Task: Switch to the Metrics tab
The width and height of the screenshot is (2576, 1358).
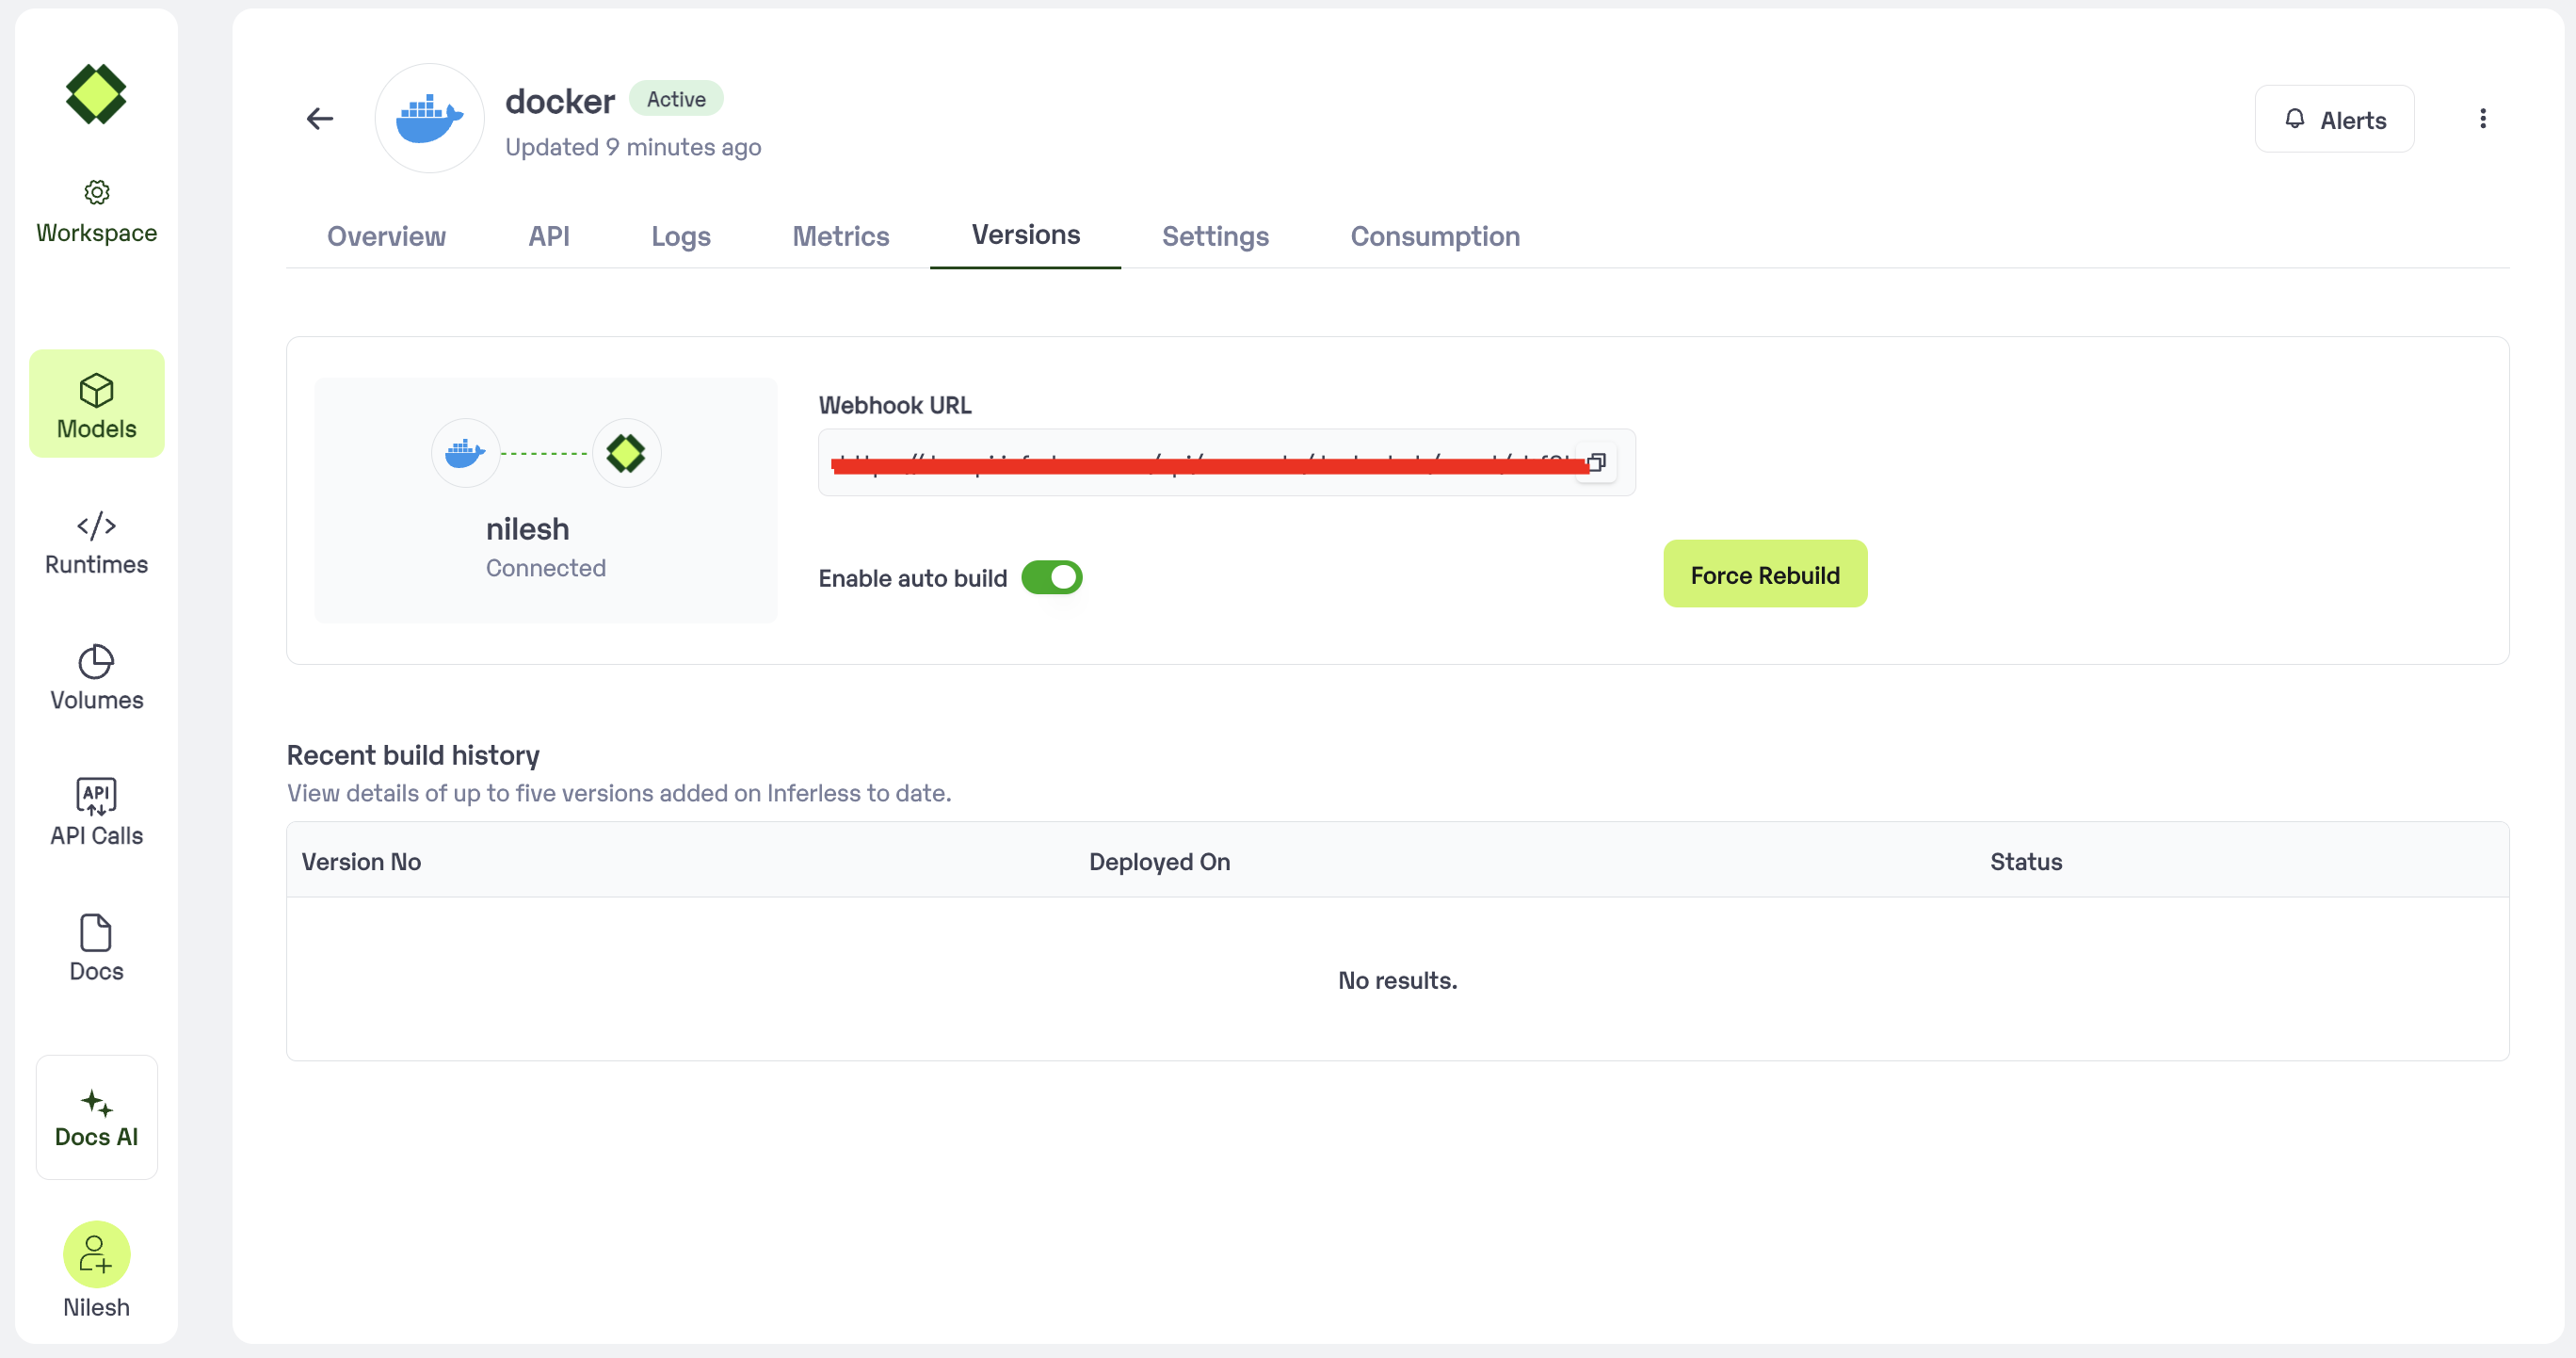Action: 840,236
